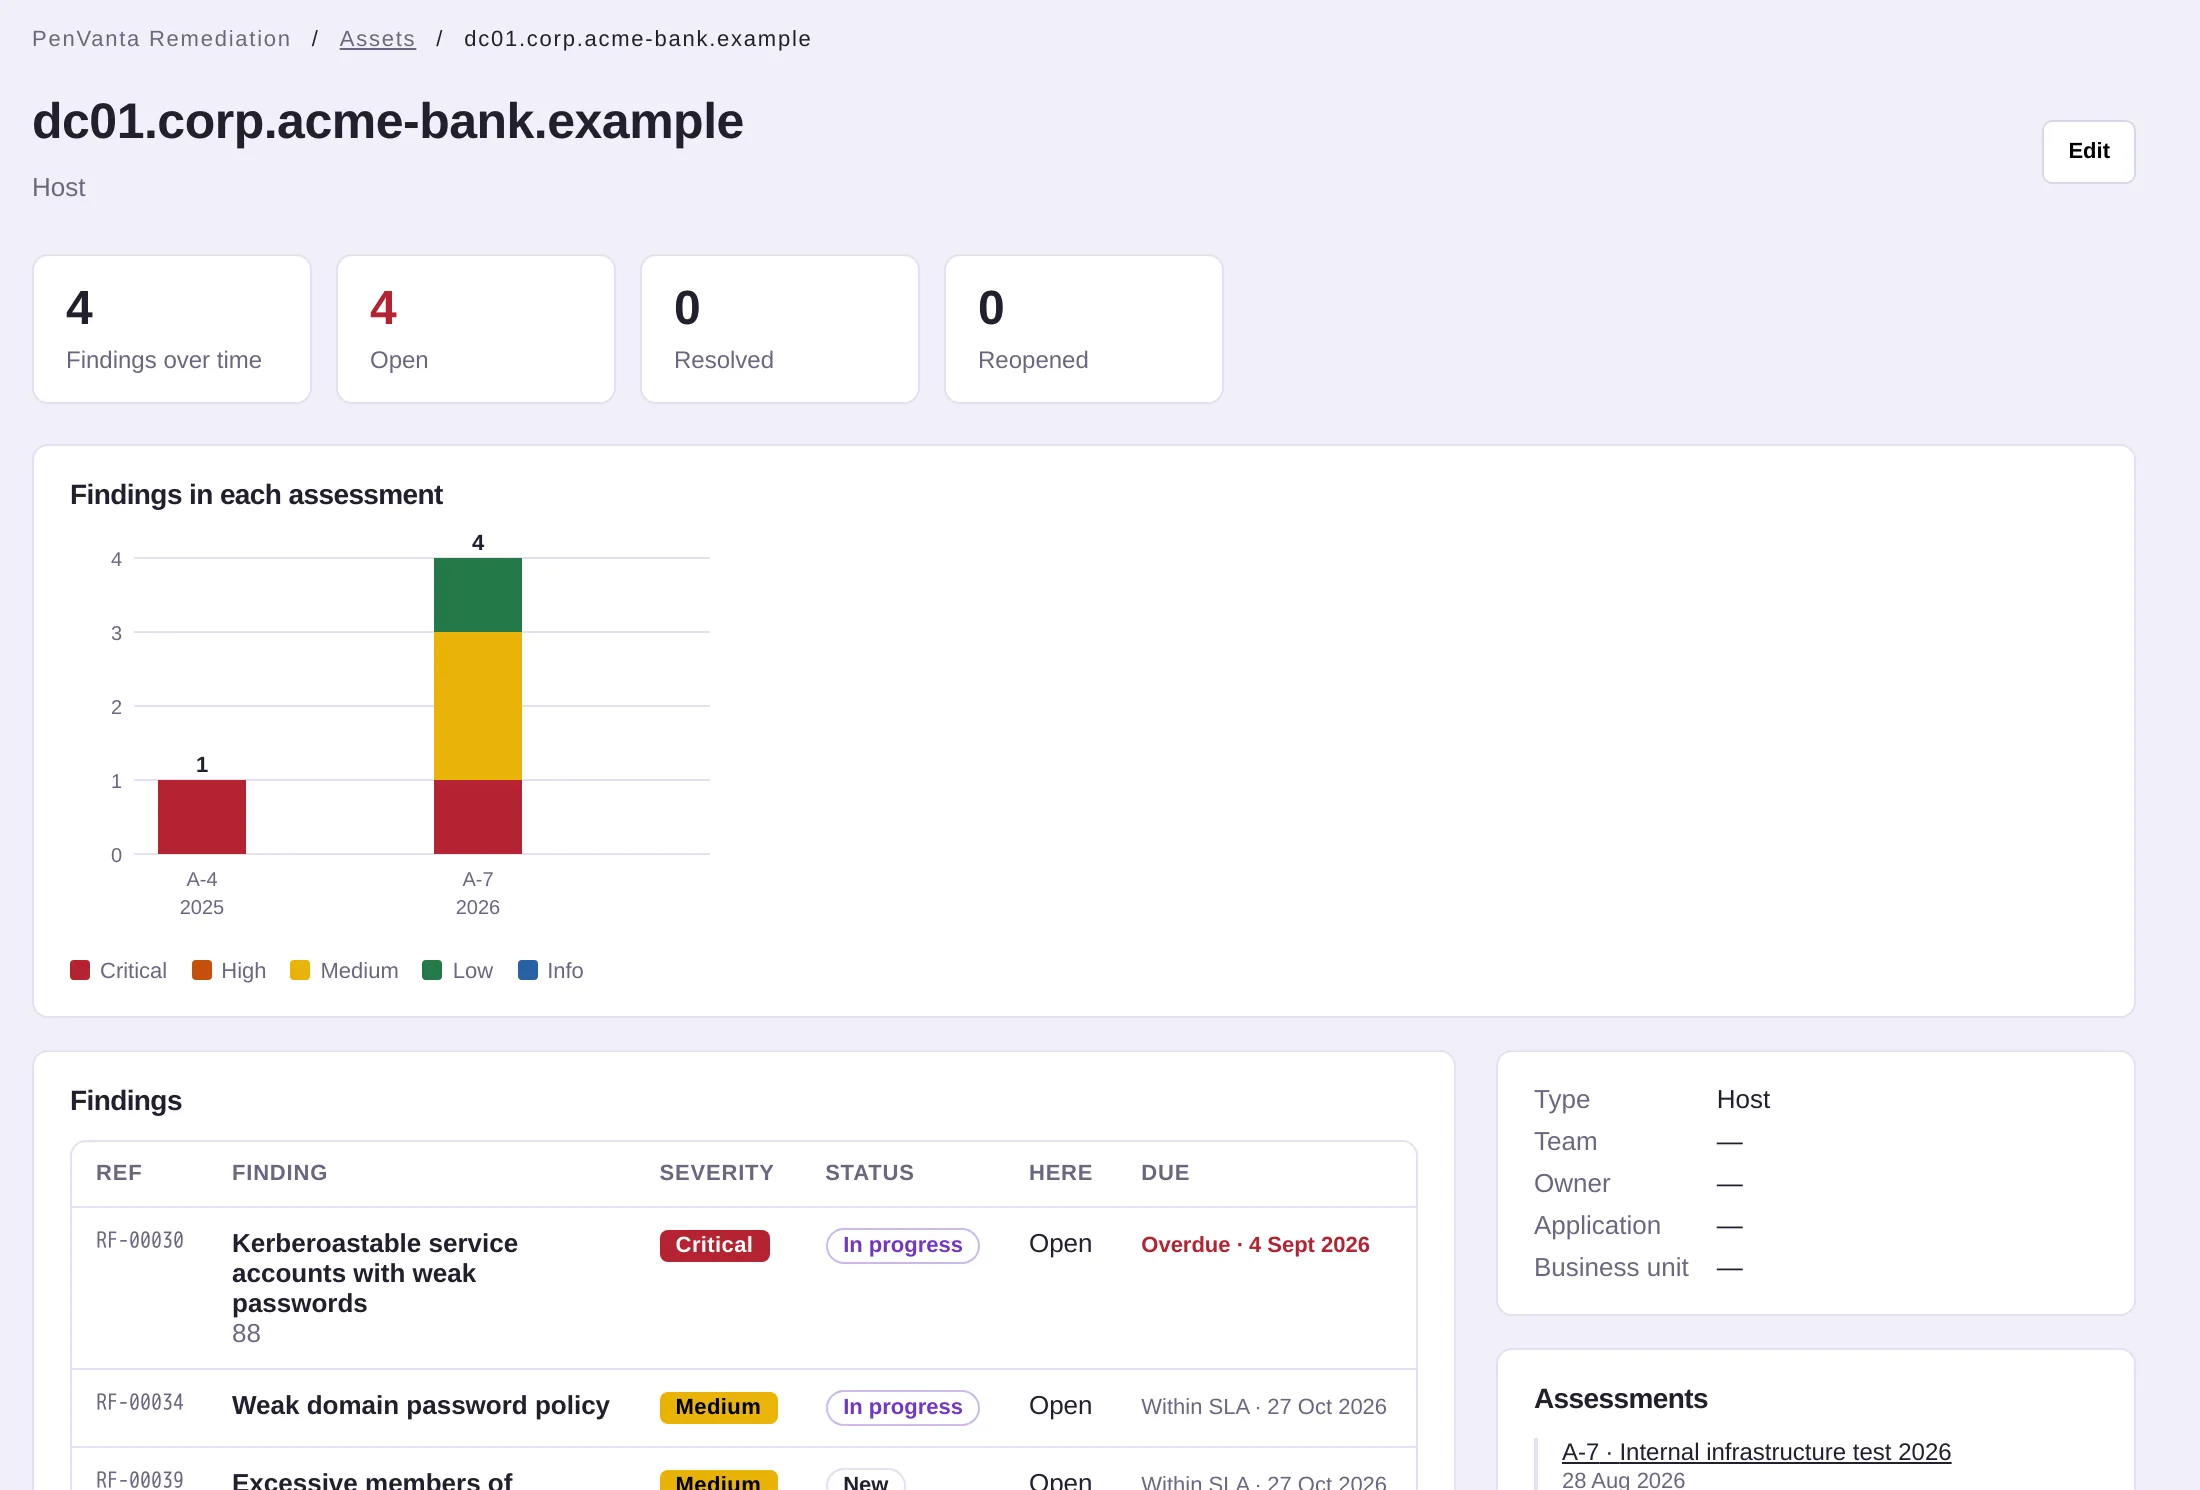Click the Critical legend swatch

[x=80, y=970]
